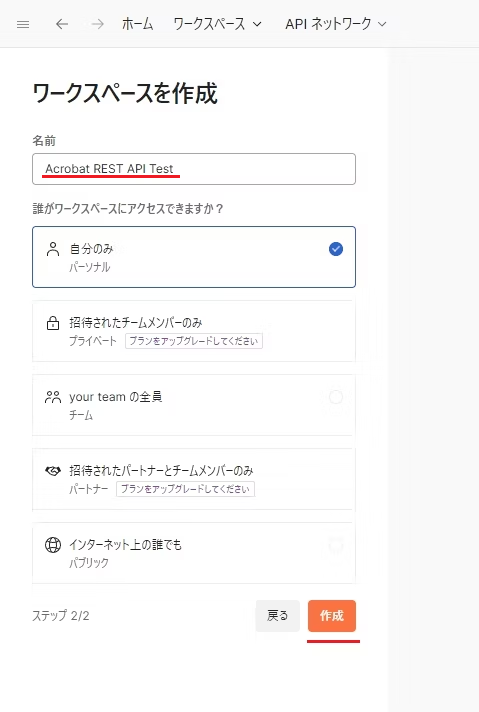Click the lock icon for プライベート

[53, 323]
